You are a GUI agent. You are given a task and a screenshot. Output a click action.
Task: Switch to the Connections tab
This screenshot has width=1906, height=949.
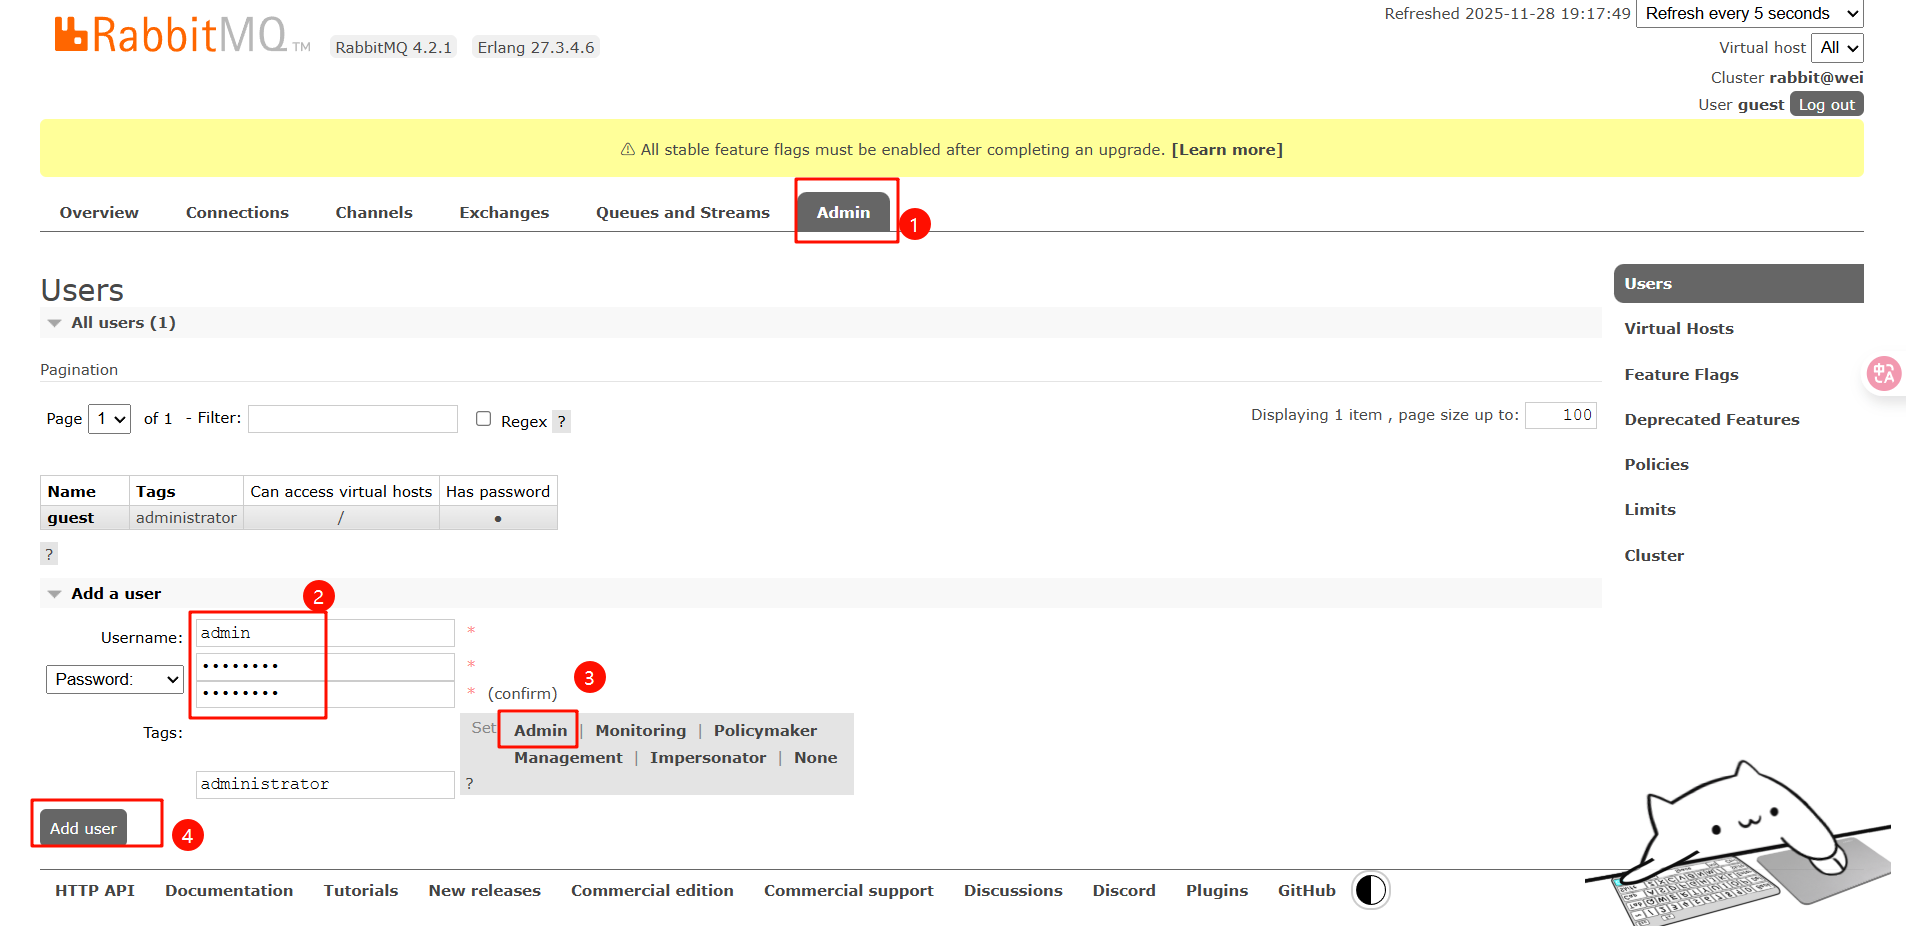pyautogui.click(x=237, y=212)
